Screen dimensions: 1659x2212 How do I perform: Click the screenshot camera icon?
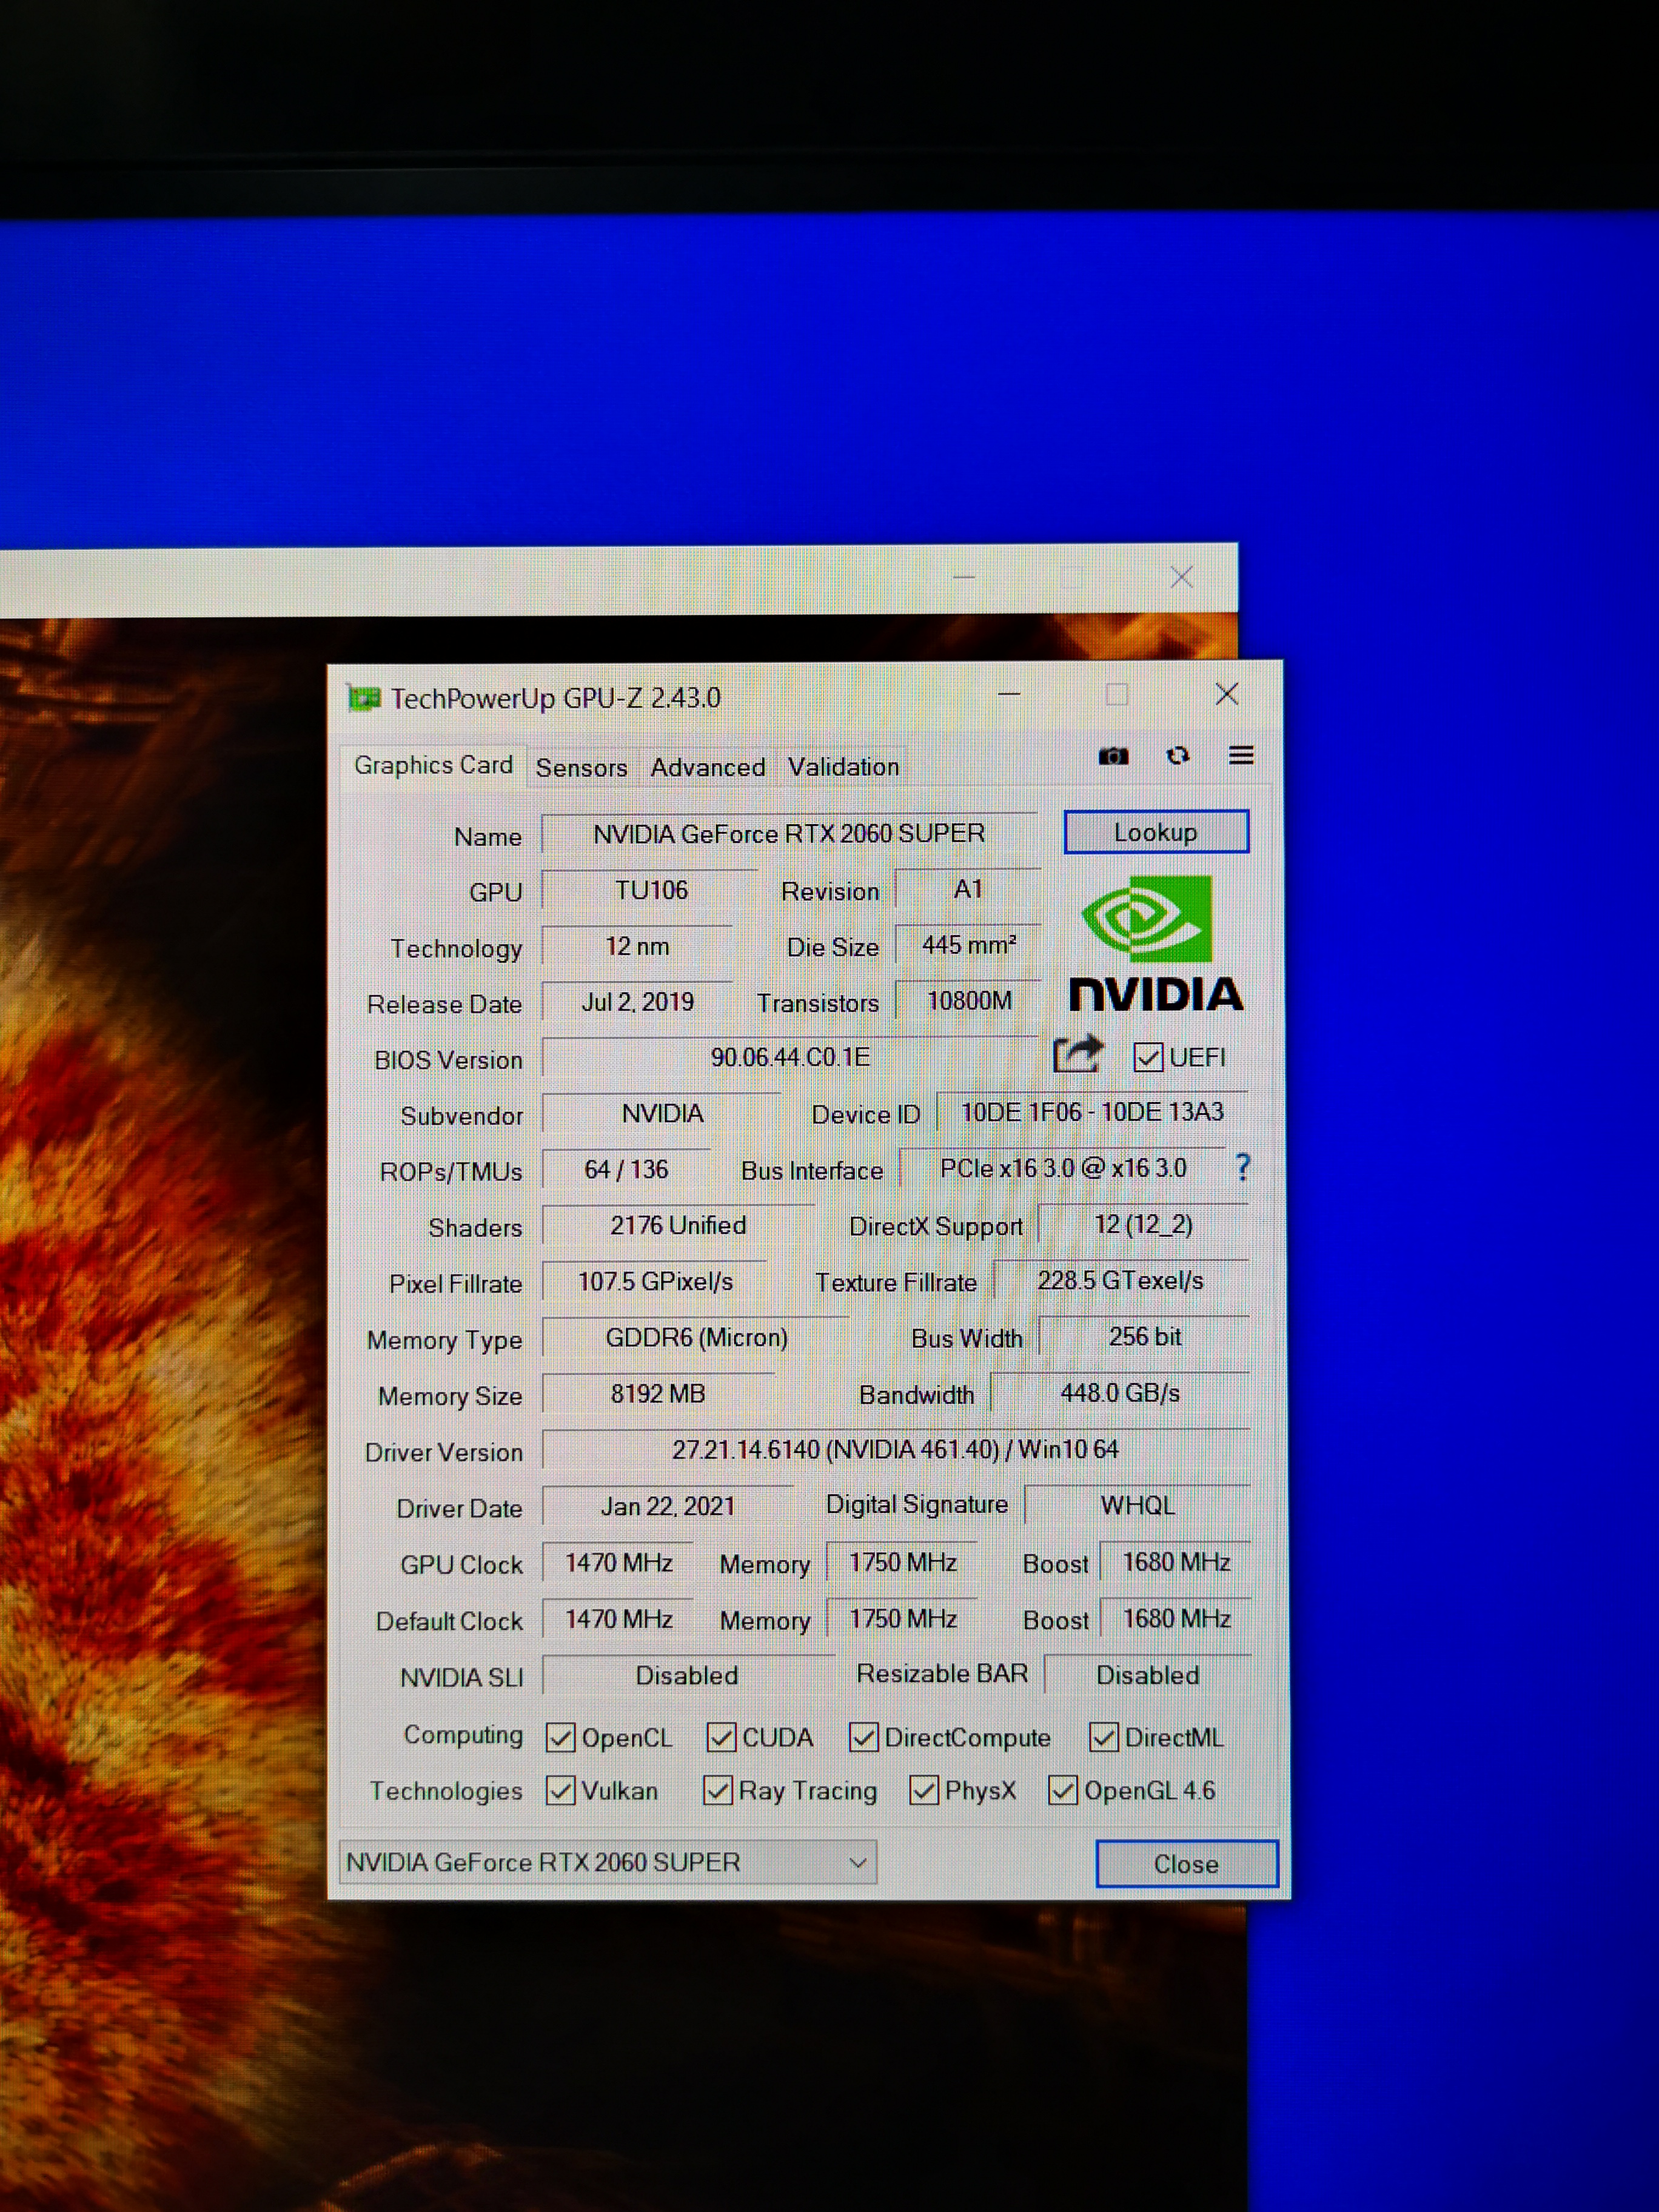coord(1113,757)
